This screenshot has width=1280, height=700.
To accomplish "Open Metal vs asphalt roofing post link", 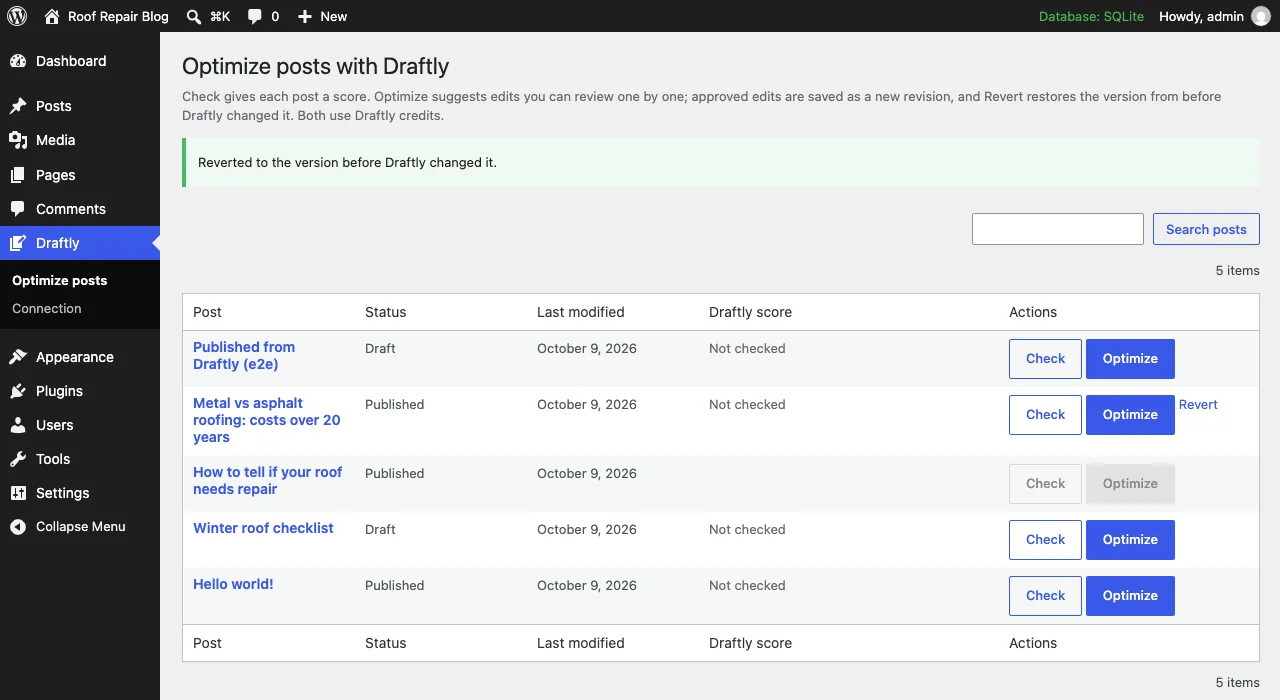I will coord(267,420).
